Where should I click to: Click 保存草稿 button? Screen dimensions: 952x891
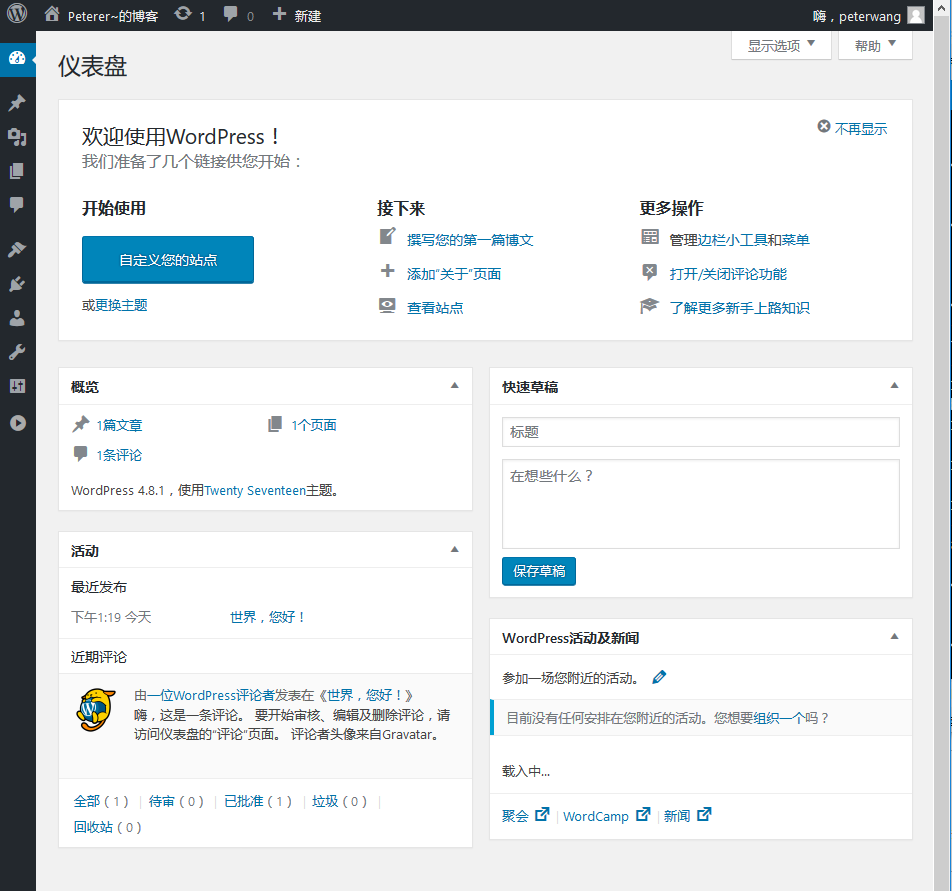point(539,571)
